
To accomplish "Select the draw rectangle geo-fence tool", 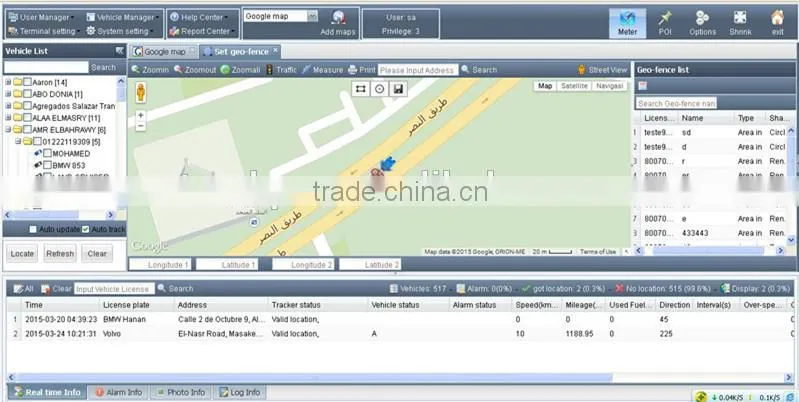I will [360, 89].
